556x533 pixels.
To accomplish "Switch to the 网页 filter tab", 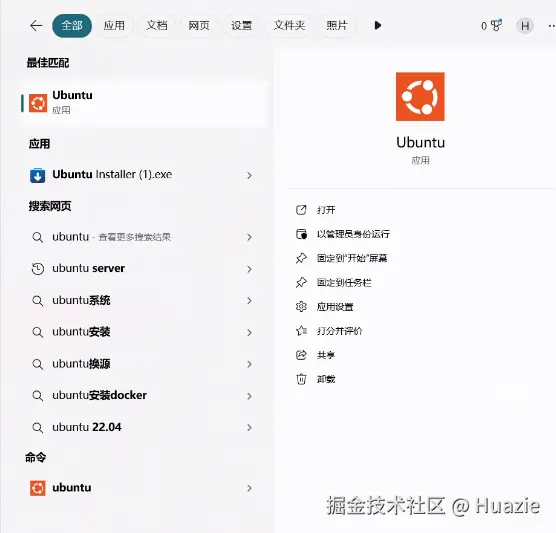I will click(199, 26).
